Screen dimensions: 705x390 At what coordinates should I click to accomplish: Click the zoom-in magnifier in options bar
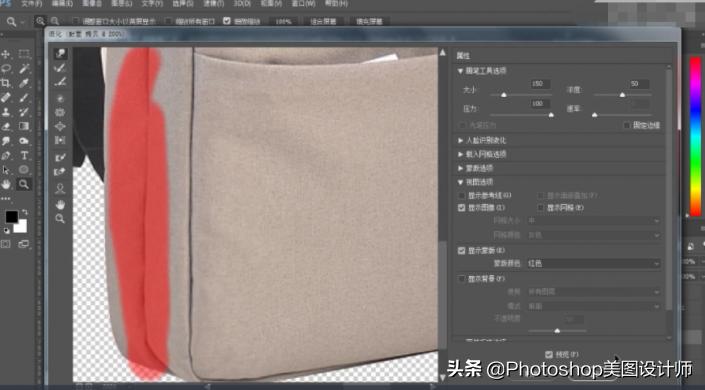[40, 21]
